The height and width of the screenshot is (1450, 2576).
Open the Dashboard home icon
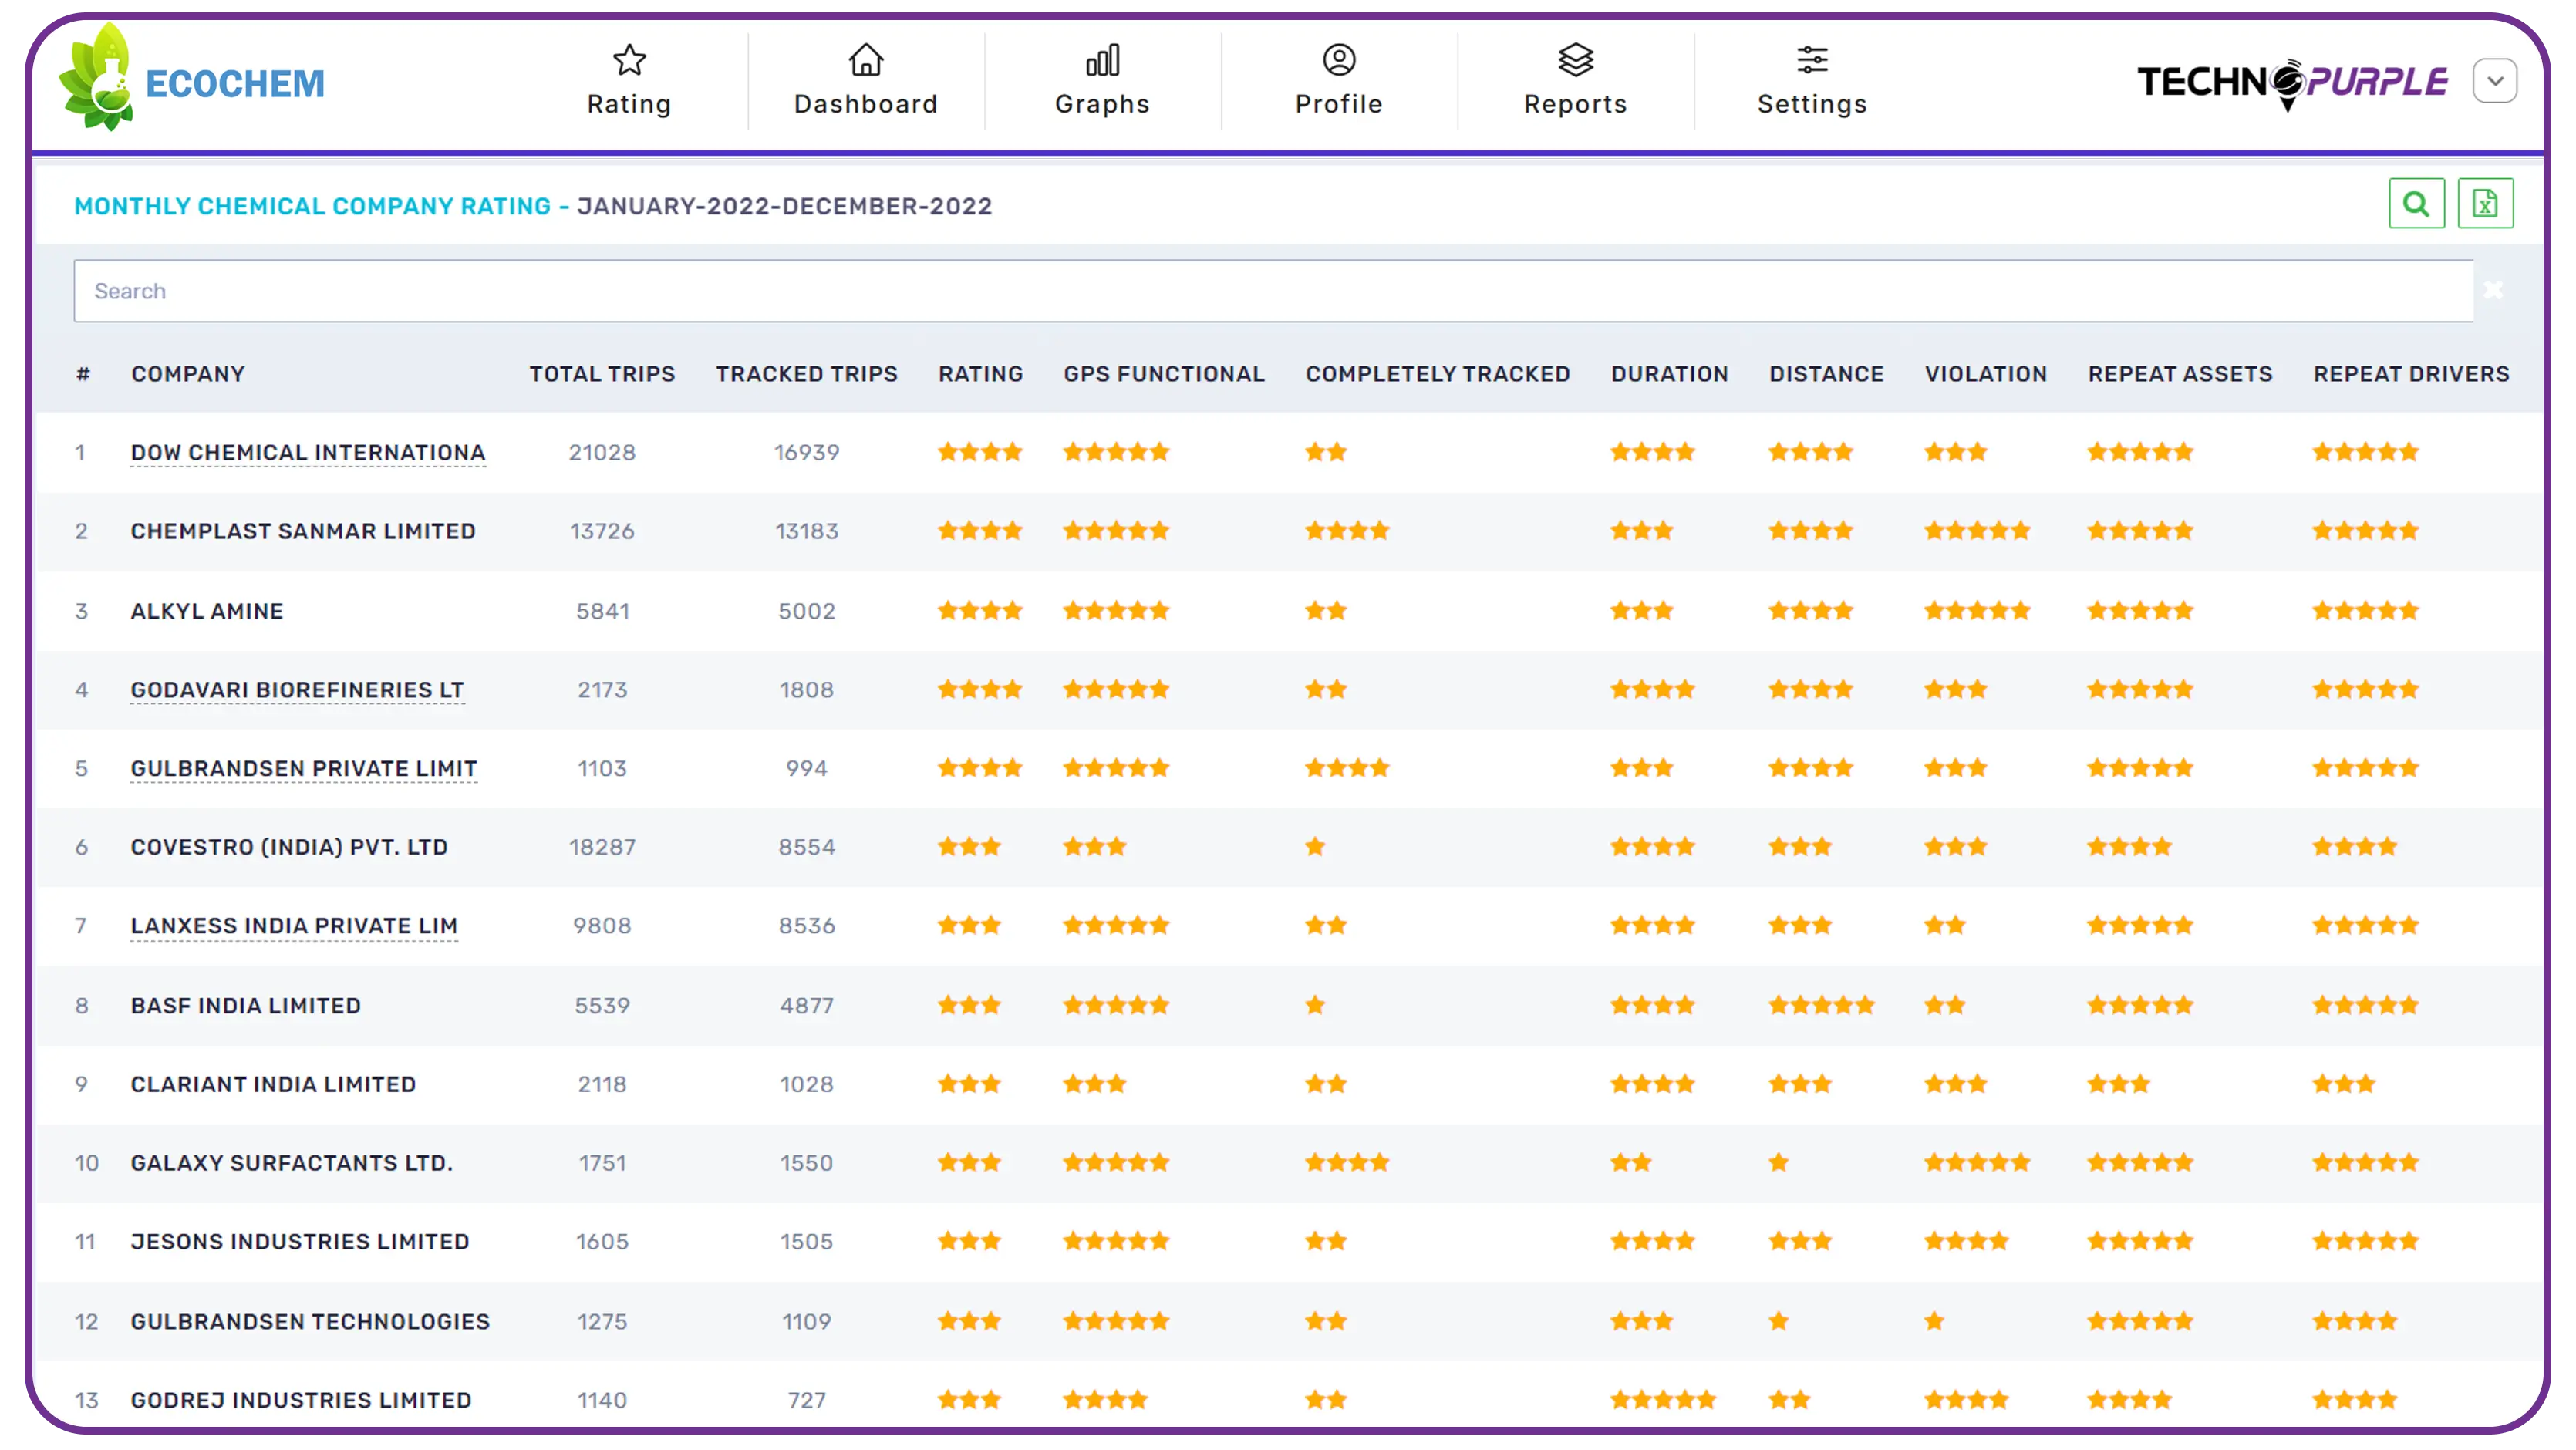[865, 60]
